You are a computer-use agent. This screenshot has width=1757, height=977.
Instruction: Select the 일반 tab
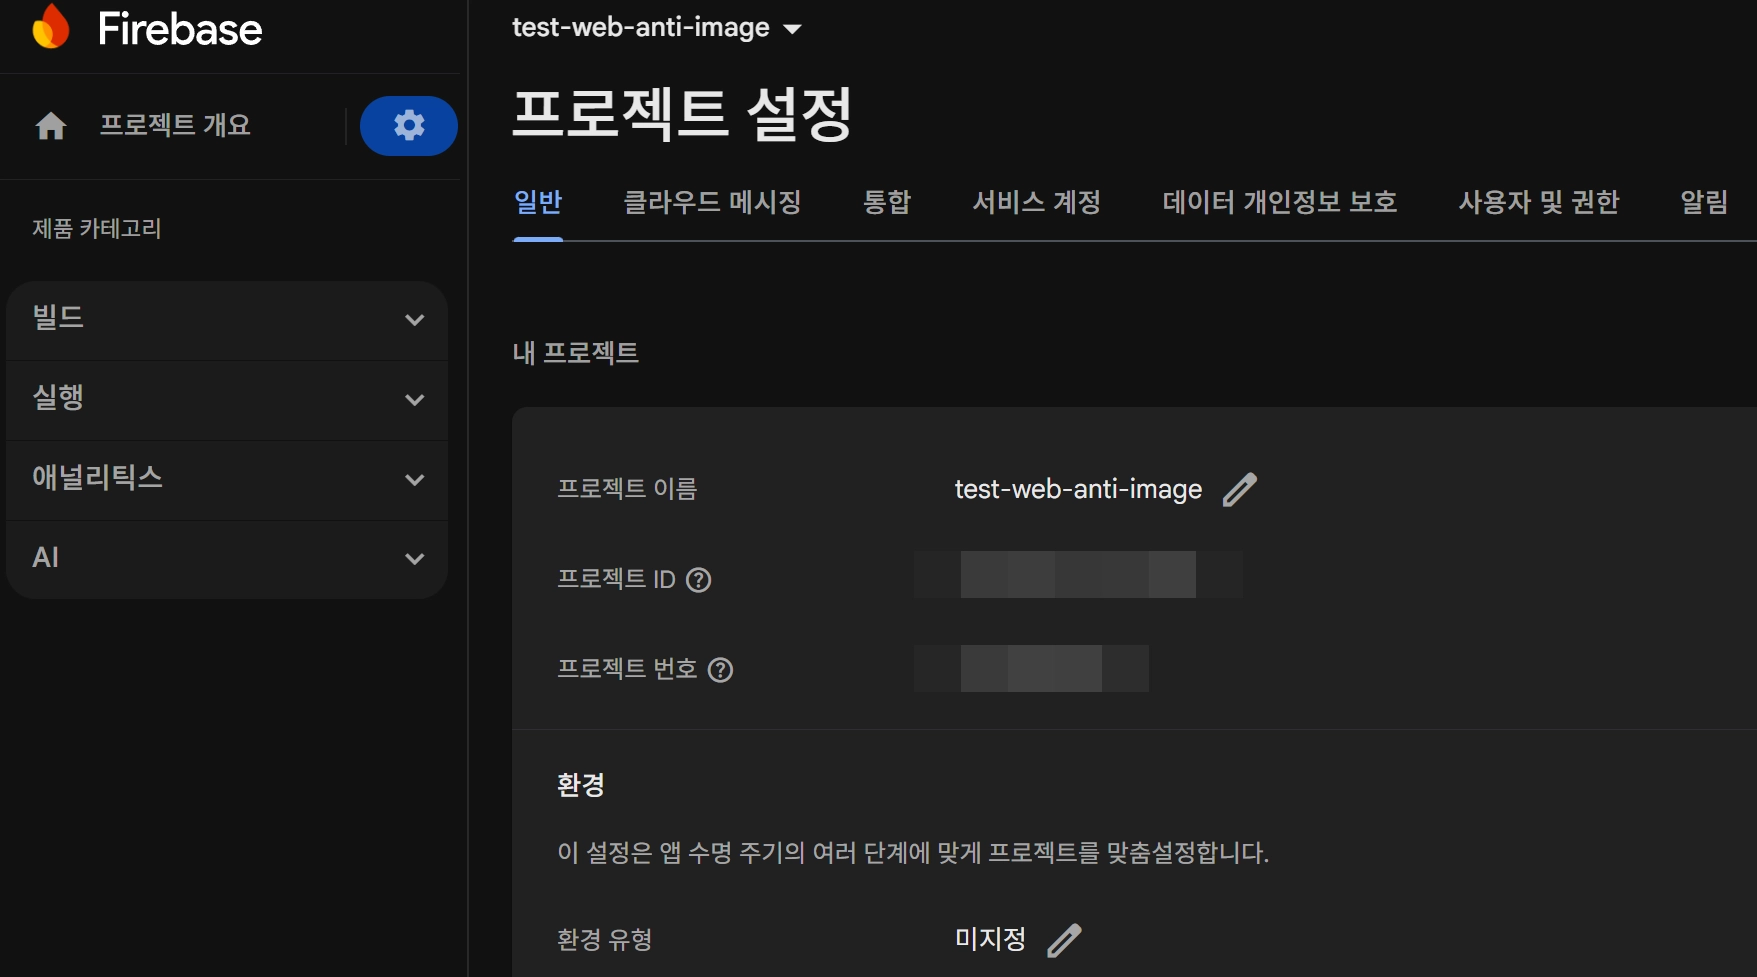pos(538,203)
